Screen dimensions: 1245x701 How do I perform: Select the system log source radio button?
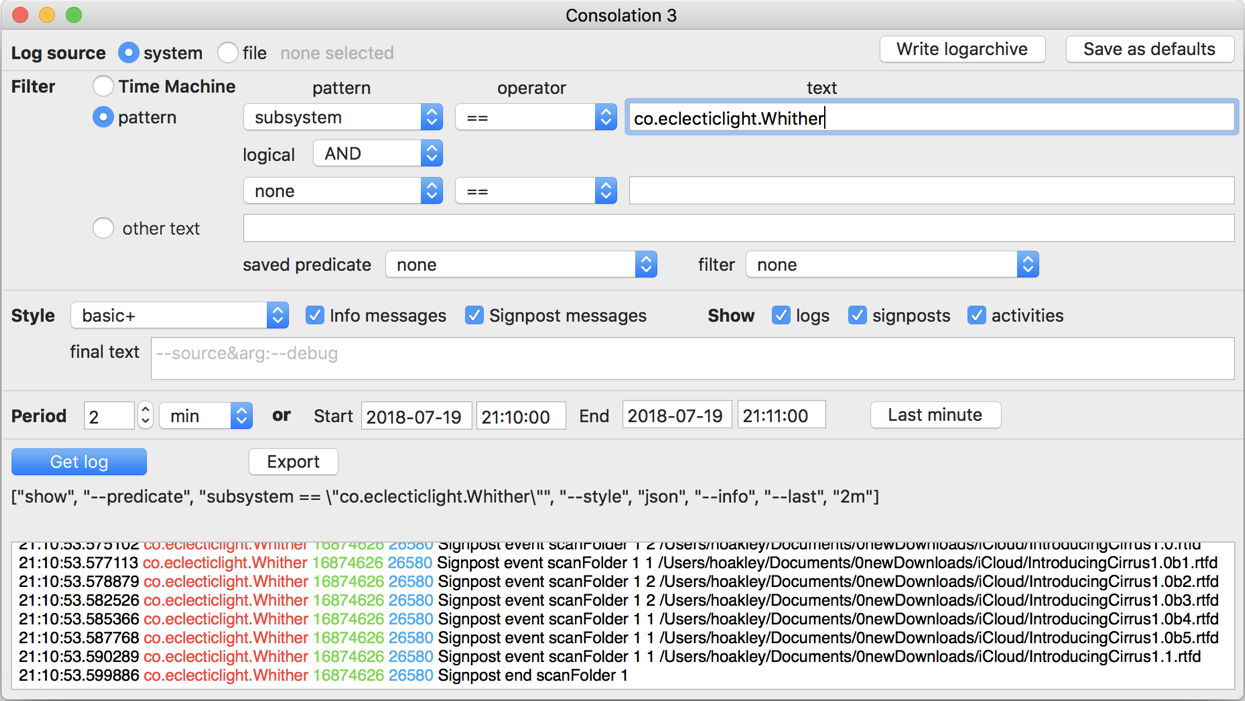coord(129,52)
